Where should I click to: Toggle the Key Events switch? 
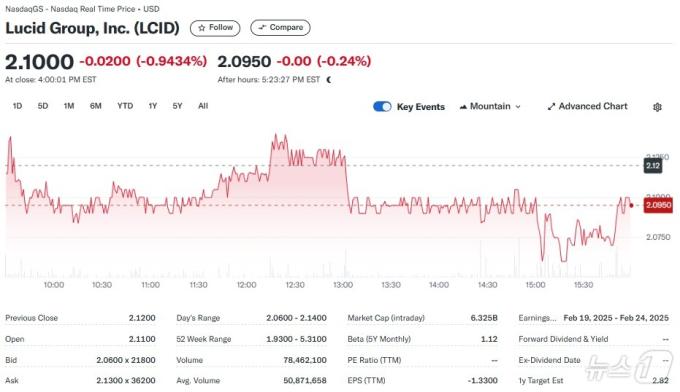pyautogui.click(x=382, y=107)
